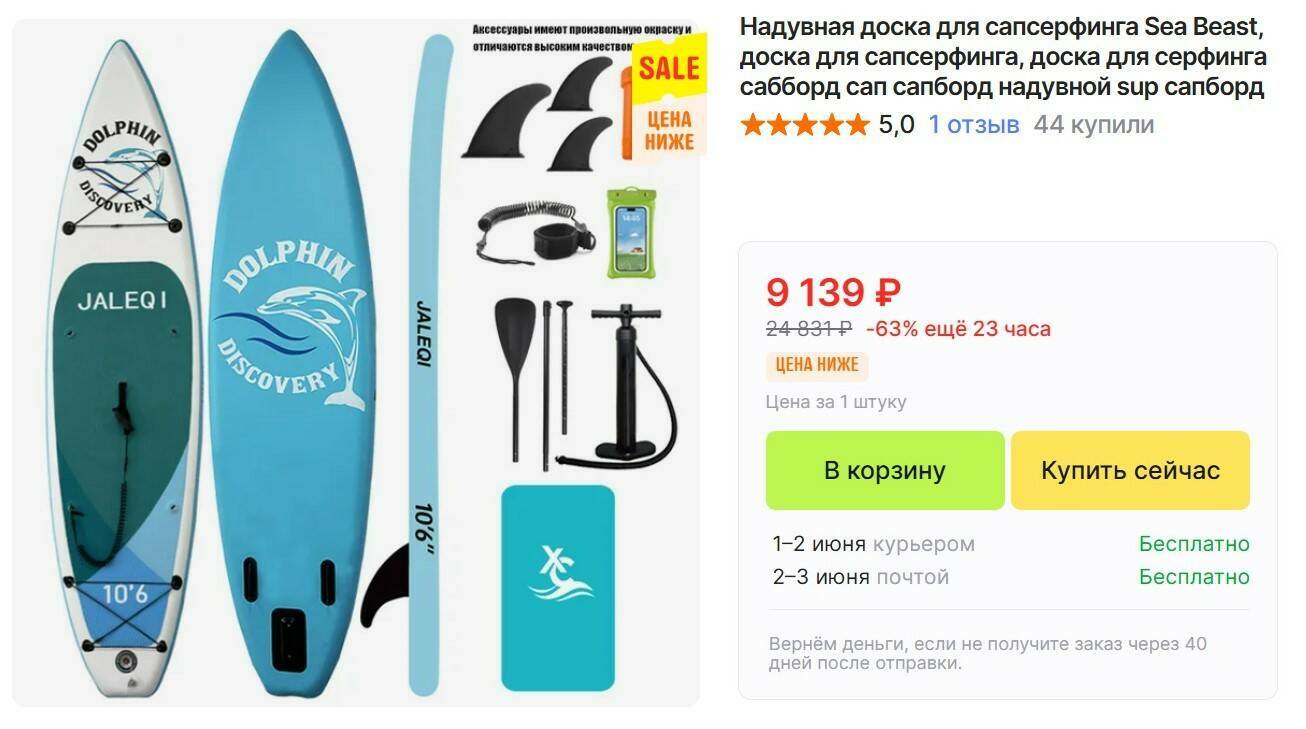1306x729 pixels.
Task: Select the 1–2 июня курьером delivery option
Action: point(1011,544)
